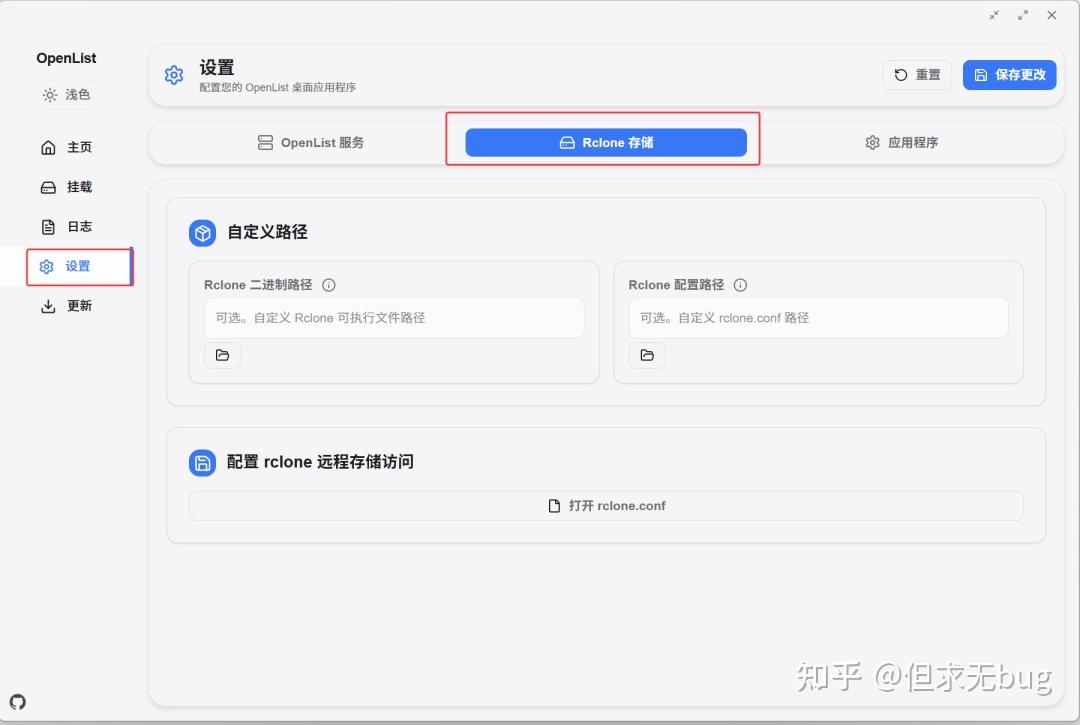
Task: Switch to the Rclone 存储 tab
Action: point(606,143)
